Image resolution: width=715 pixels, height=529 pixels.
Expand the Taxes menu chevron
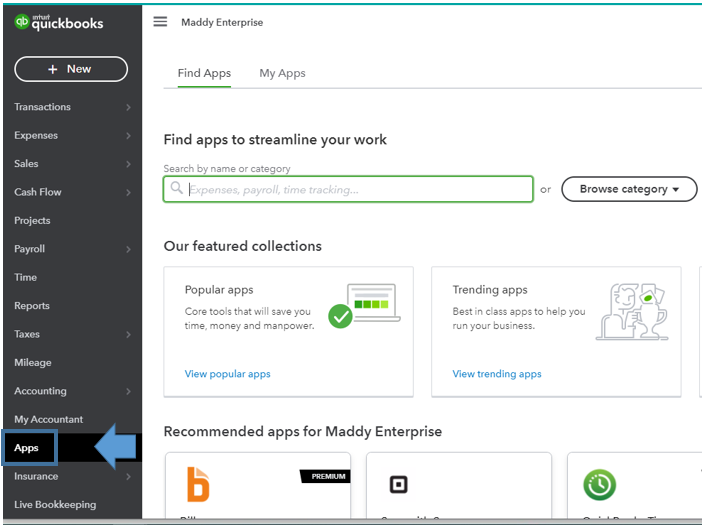pos(128,334)
